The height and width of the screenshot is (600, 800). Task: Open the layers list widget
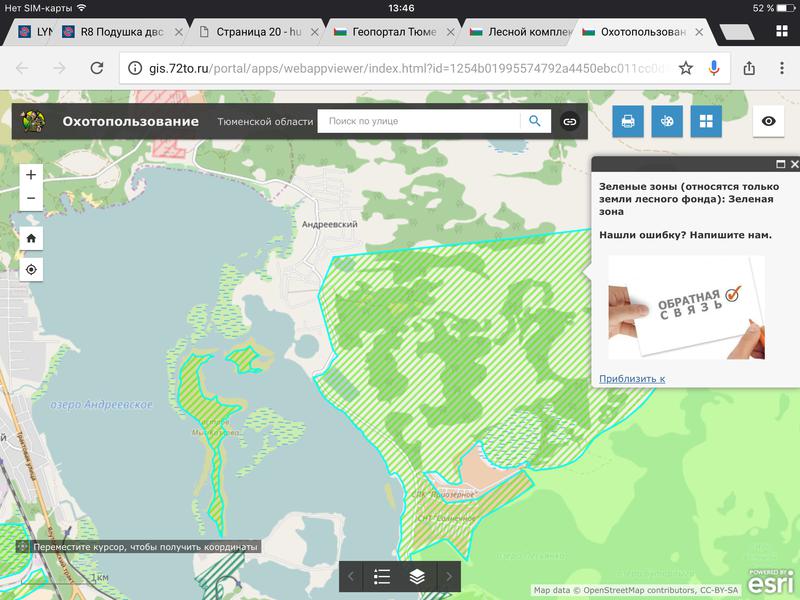point(417,576)
